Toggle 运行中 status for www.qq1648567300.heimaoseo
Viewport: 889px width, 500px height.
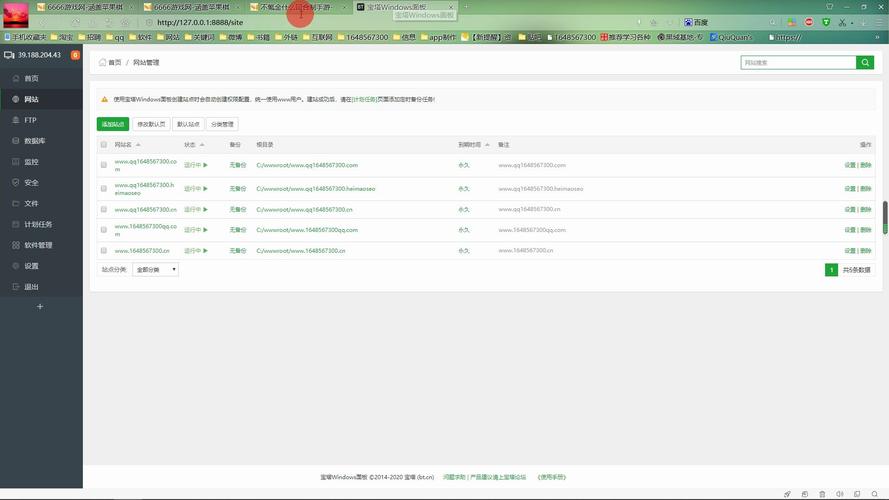[x=196, y=188]
